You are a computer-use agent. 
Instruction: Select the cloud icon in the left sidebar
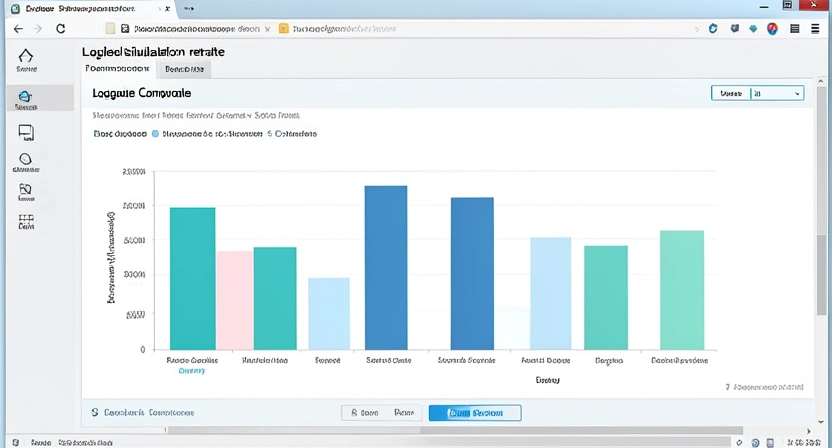(26, 97)
